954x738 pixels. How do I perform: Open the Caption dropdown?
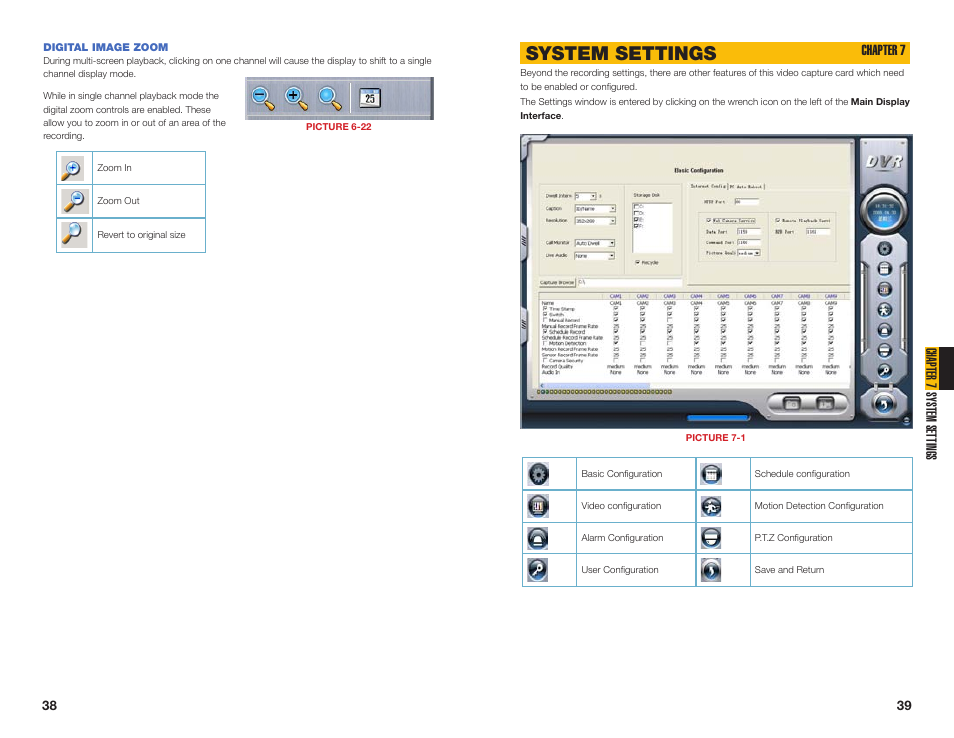(x=595, y=209)
